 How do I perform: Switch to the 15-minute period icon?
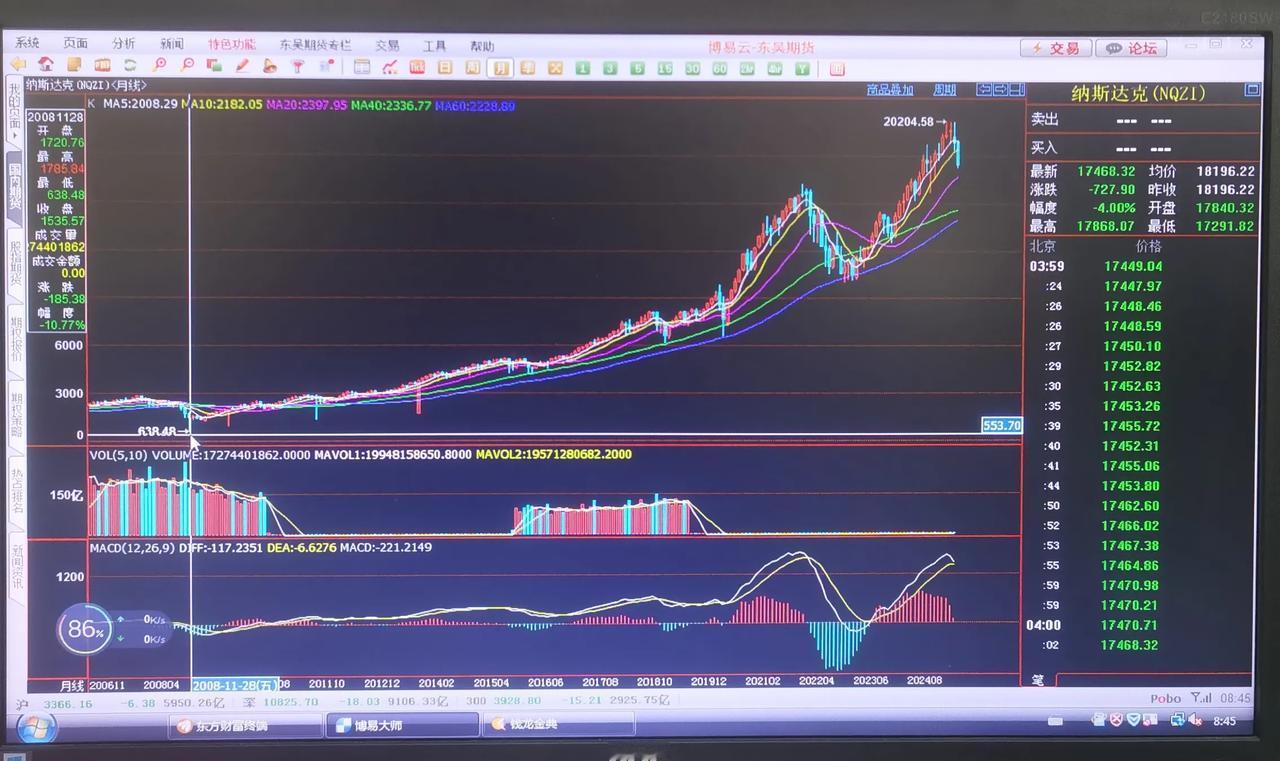(665, 68)
